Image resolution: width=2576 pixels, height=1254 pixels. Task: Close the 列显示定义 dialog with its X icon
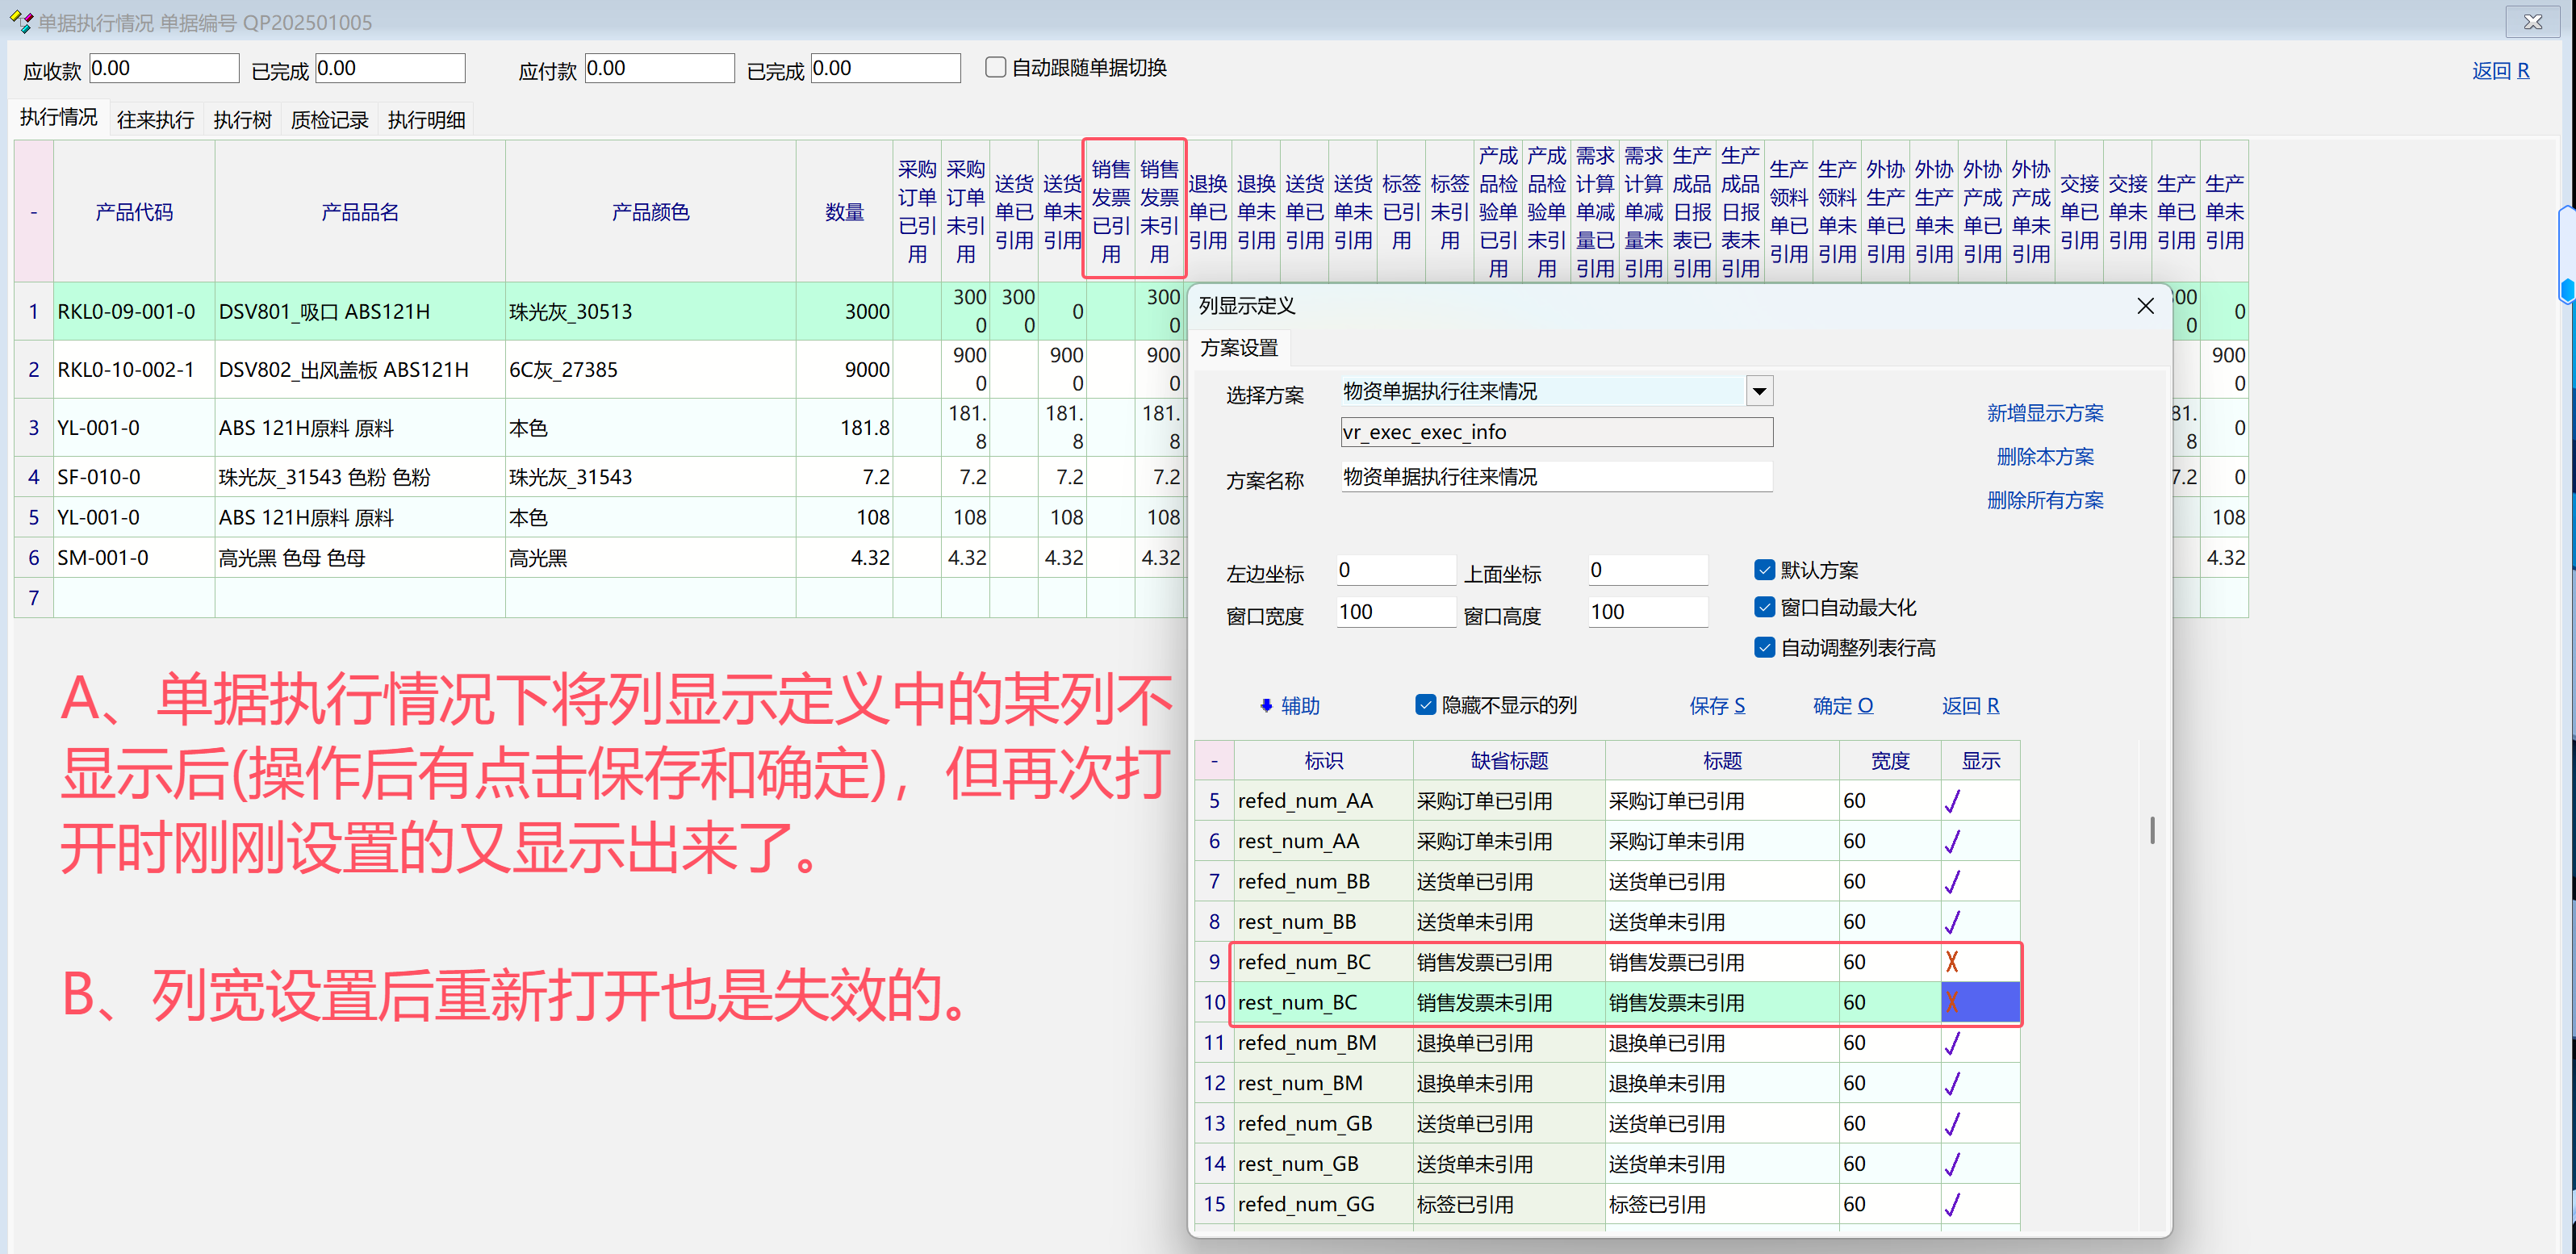[2145, 306]
